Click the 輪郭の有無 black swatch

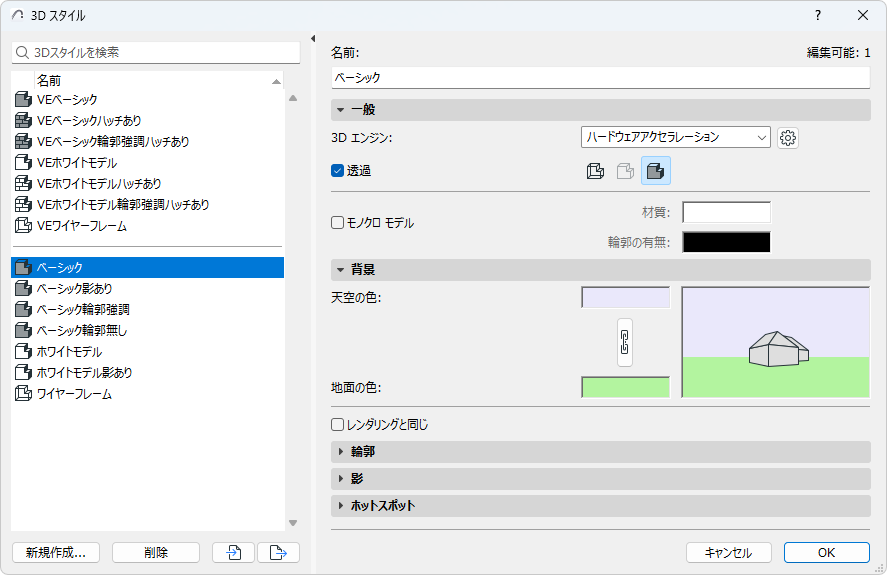click(x=726, y=242)
